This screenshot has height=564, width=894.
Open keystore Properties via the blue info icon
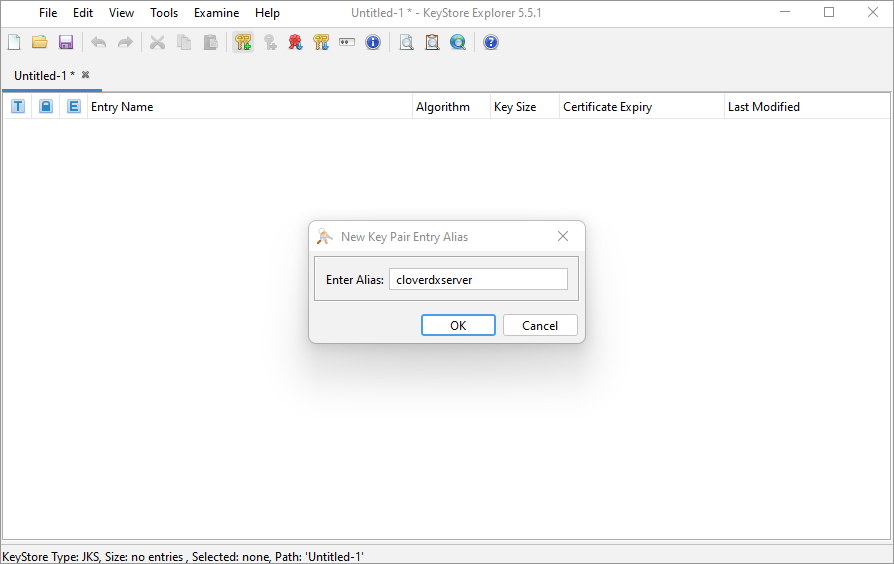click(373, 42)
